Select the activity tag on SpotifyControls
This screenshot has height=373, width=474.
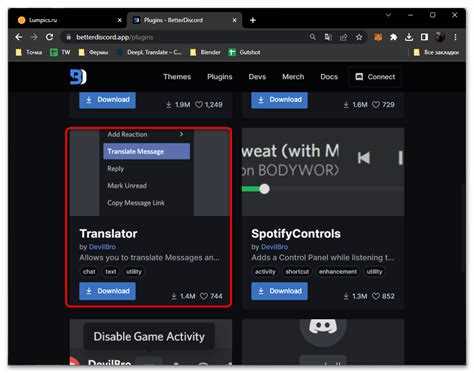point(265,272)
